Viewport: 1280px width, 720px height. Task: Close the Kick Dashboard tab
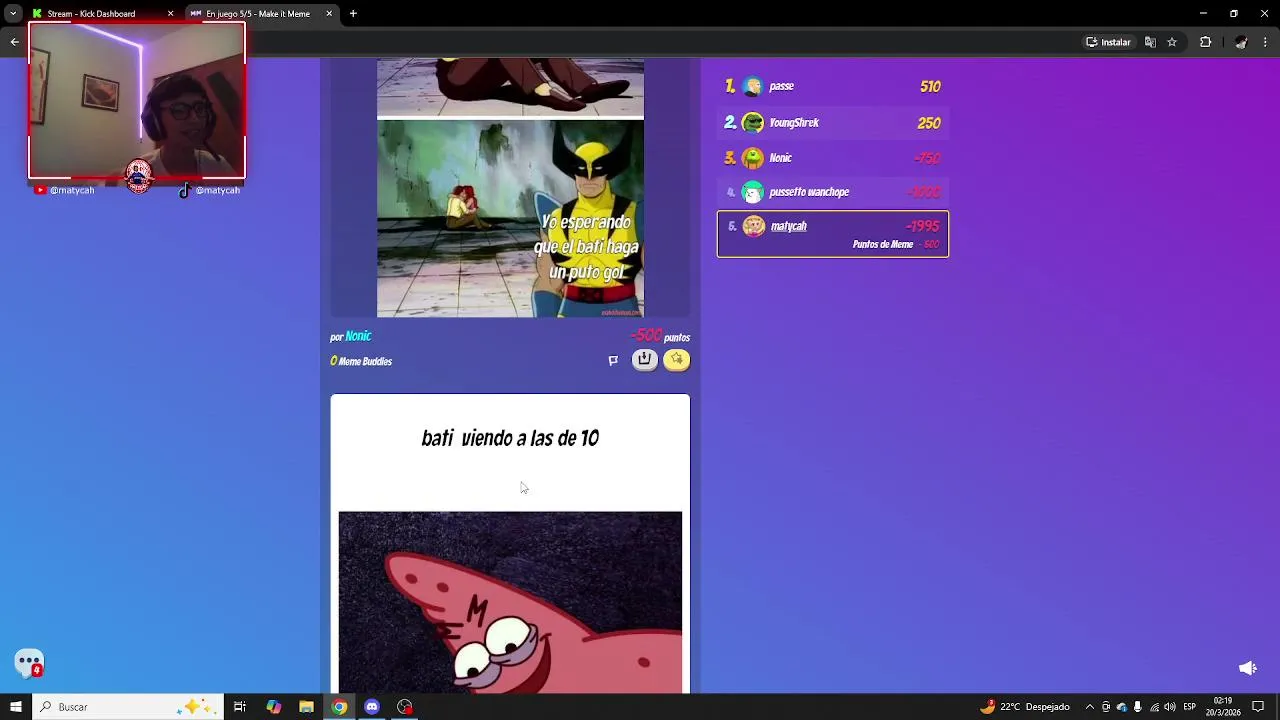tap(170, 14)
